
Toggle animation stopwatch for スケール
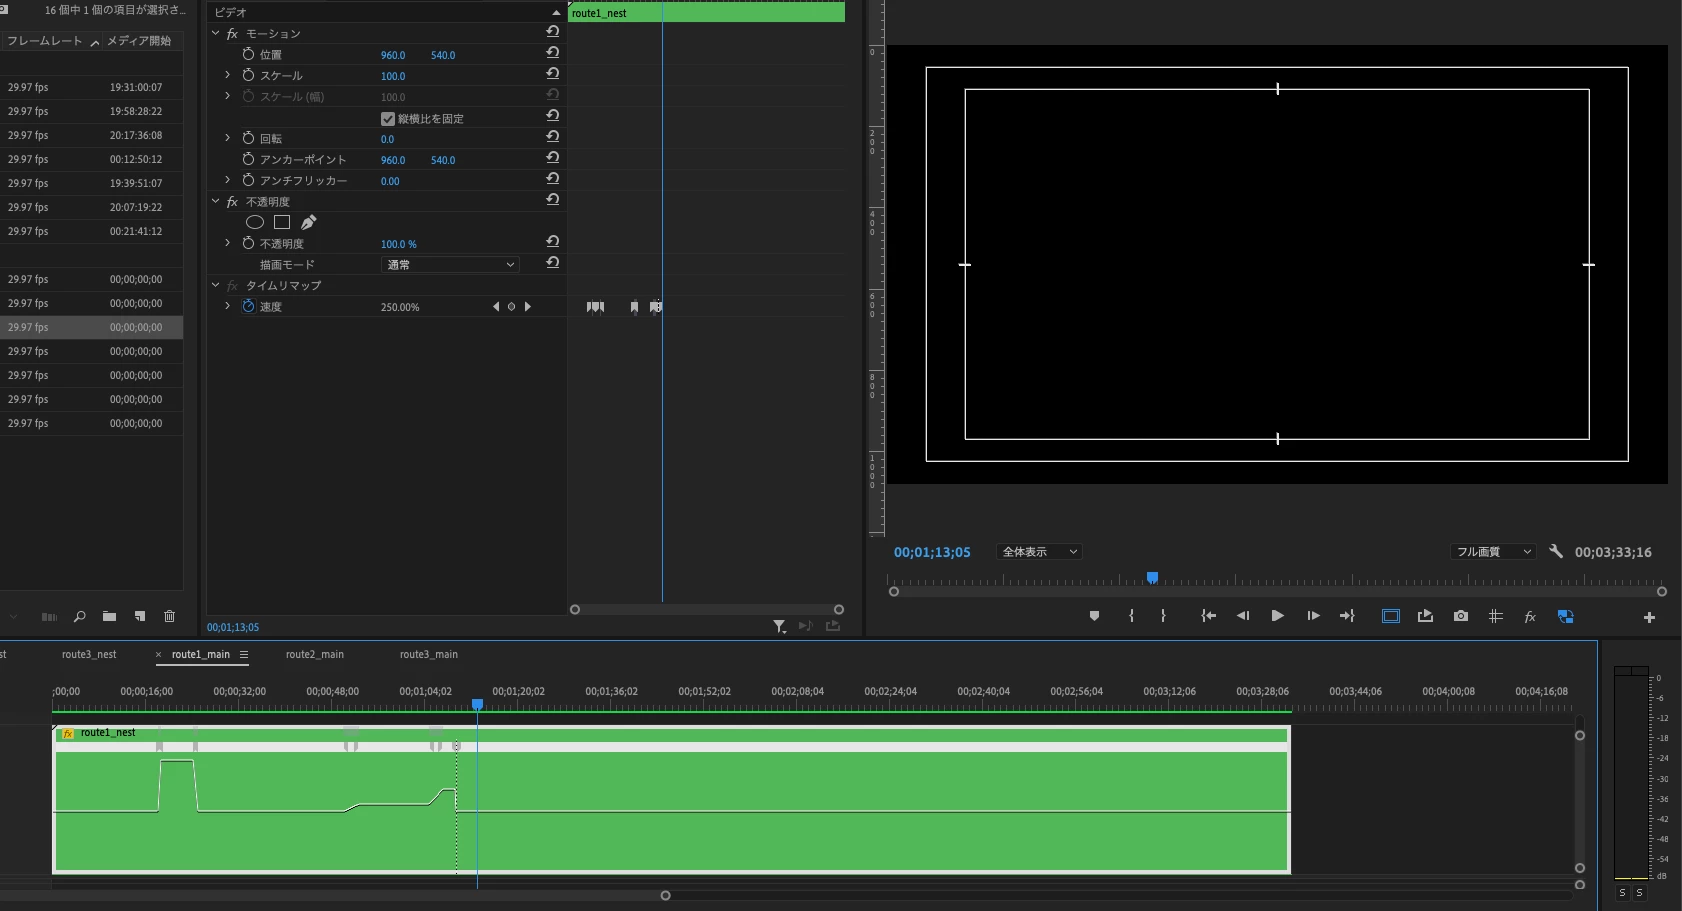[x=248, y=75]
